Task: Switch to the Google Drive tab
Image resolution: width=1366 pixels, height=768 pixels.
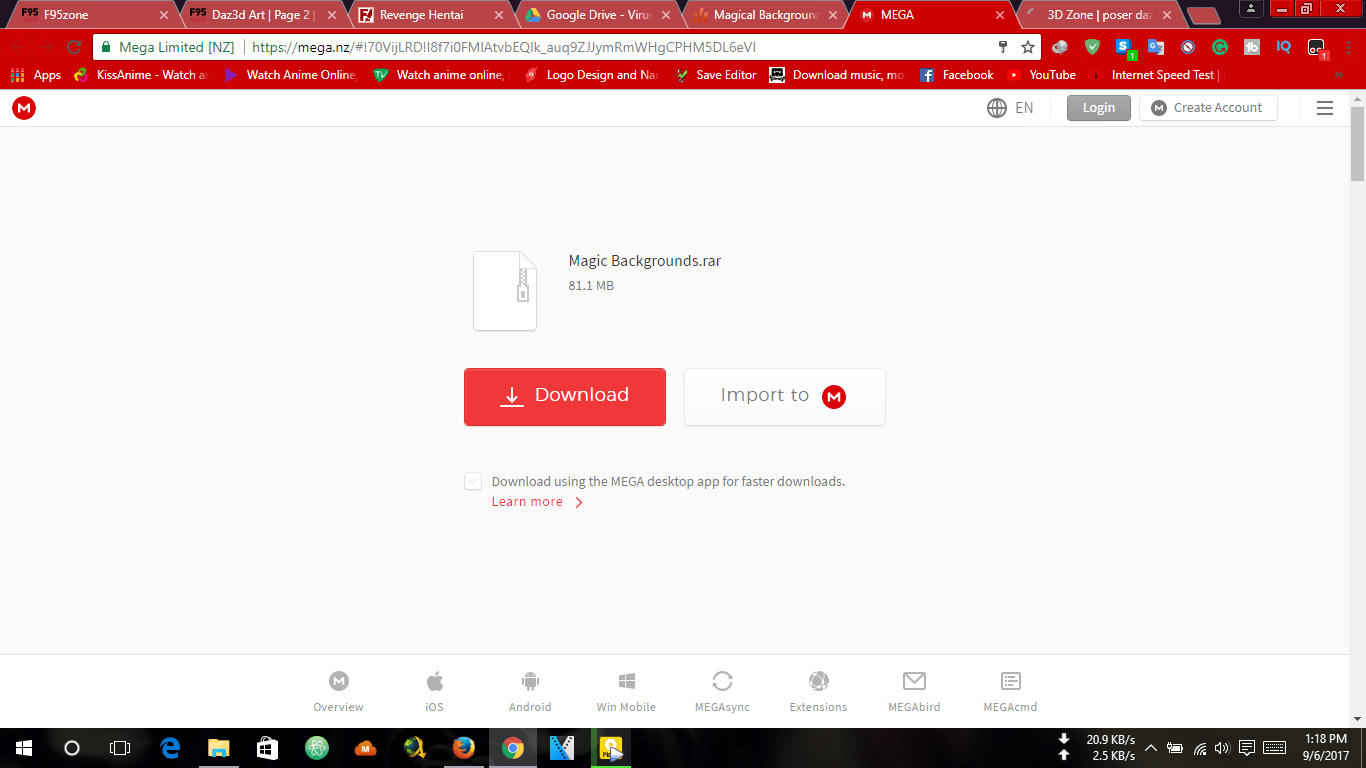Action: (x=596, y=15)
